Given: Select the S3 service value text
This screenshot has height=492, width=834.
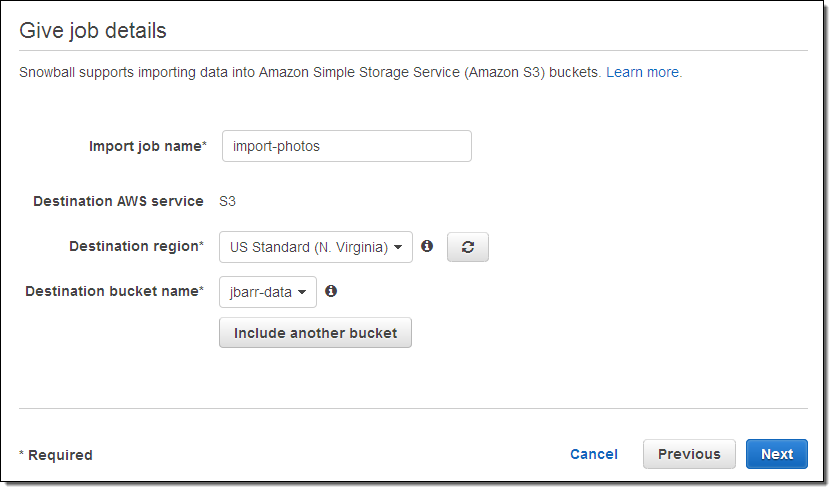Looking at the screenshot, I should (228, 201).
